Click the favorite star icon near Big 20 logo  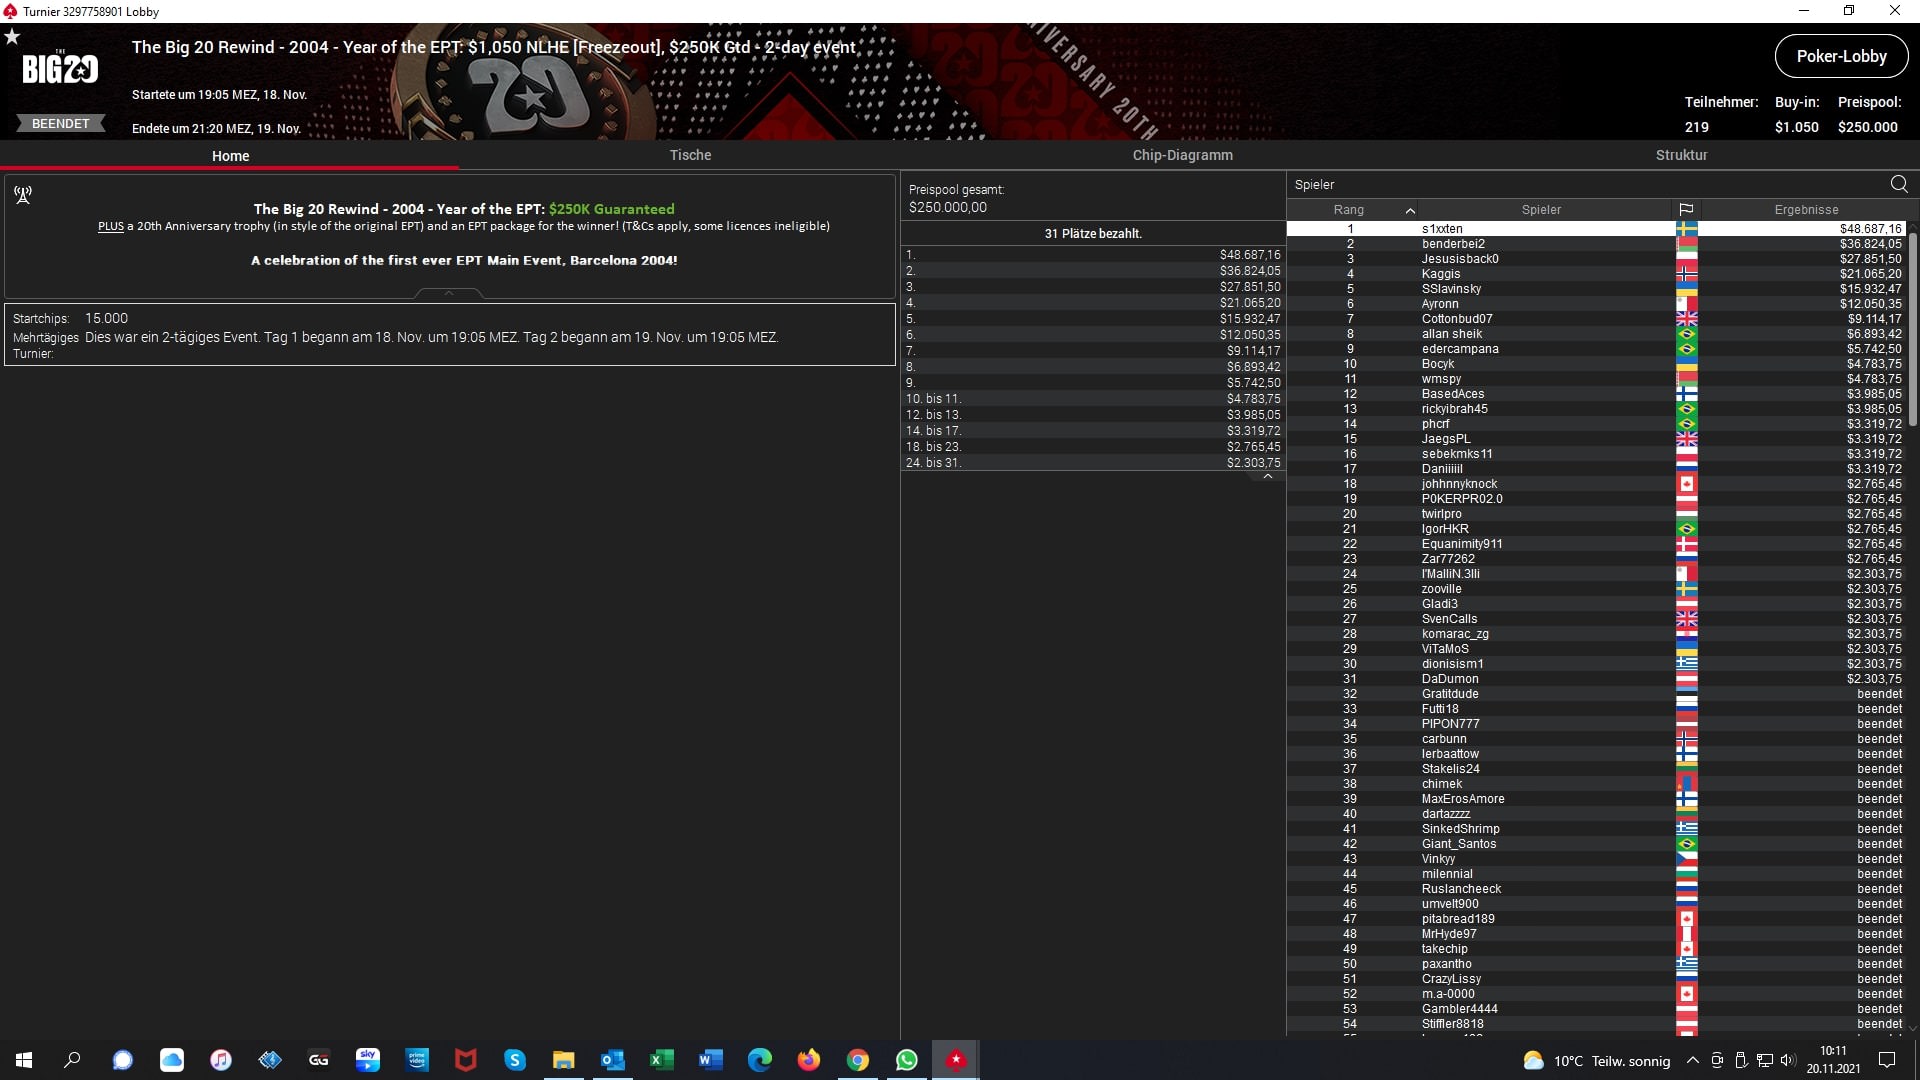pyautogui.click(x=12, y=37)
